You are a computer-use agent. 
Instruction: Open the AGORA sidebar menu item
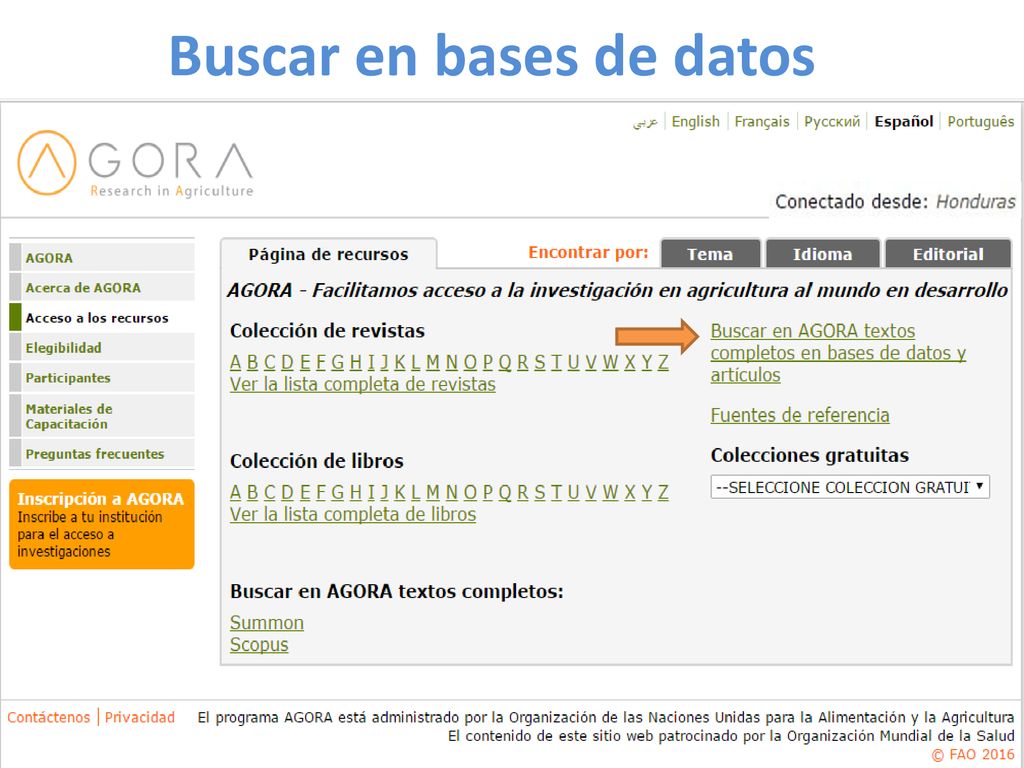click(x=102, y=257)
